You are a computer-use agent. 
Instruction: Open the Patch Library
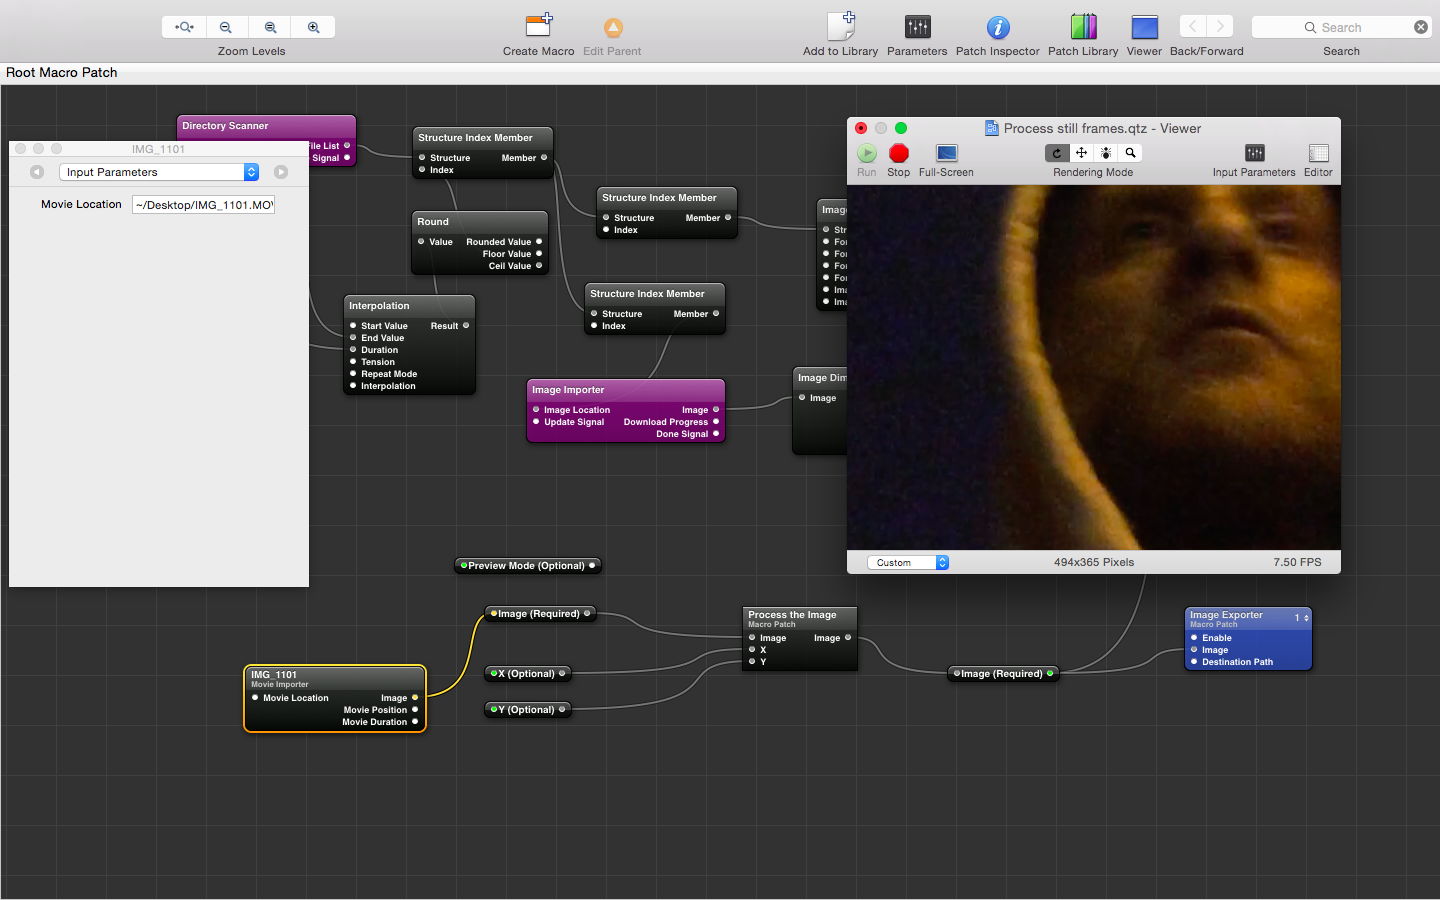(x=1083, y=26)
